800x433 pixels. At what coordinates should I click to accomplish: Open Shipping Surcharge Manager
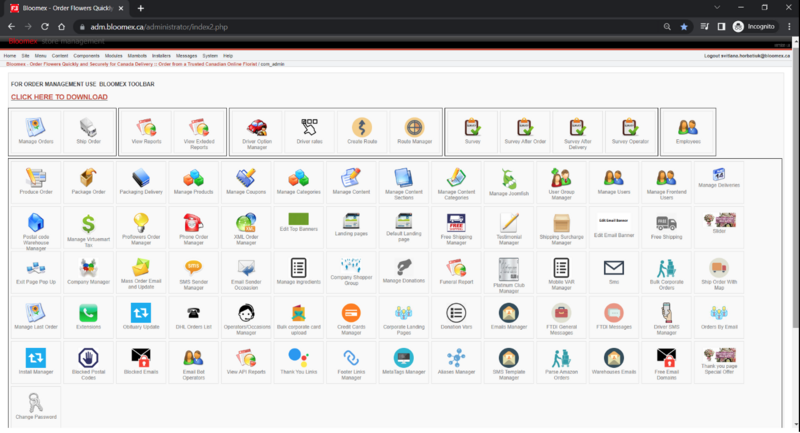(x=561, y=227)
